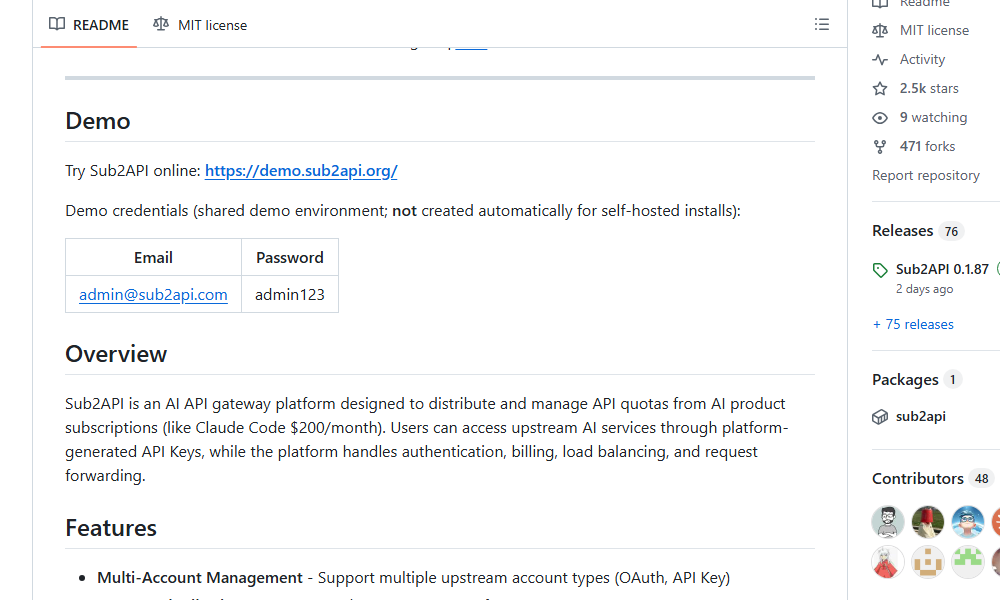Open MIT license link in sidebar
Screen dimensions: 1000x600
(934, 30)
